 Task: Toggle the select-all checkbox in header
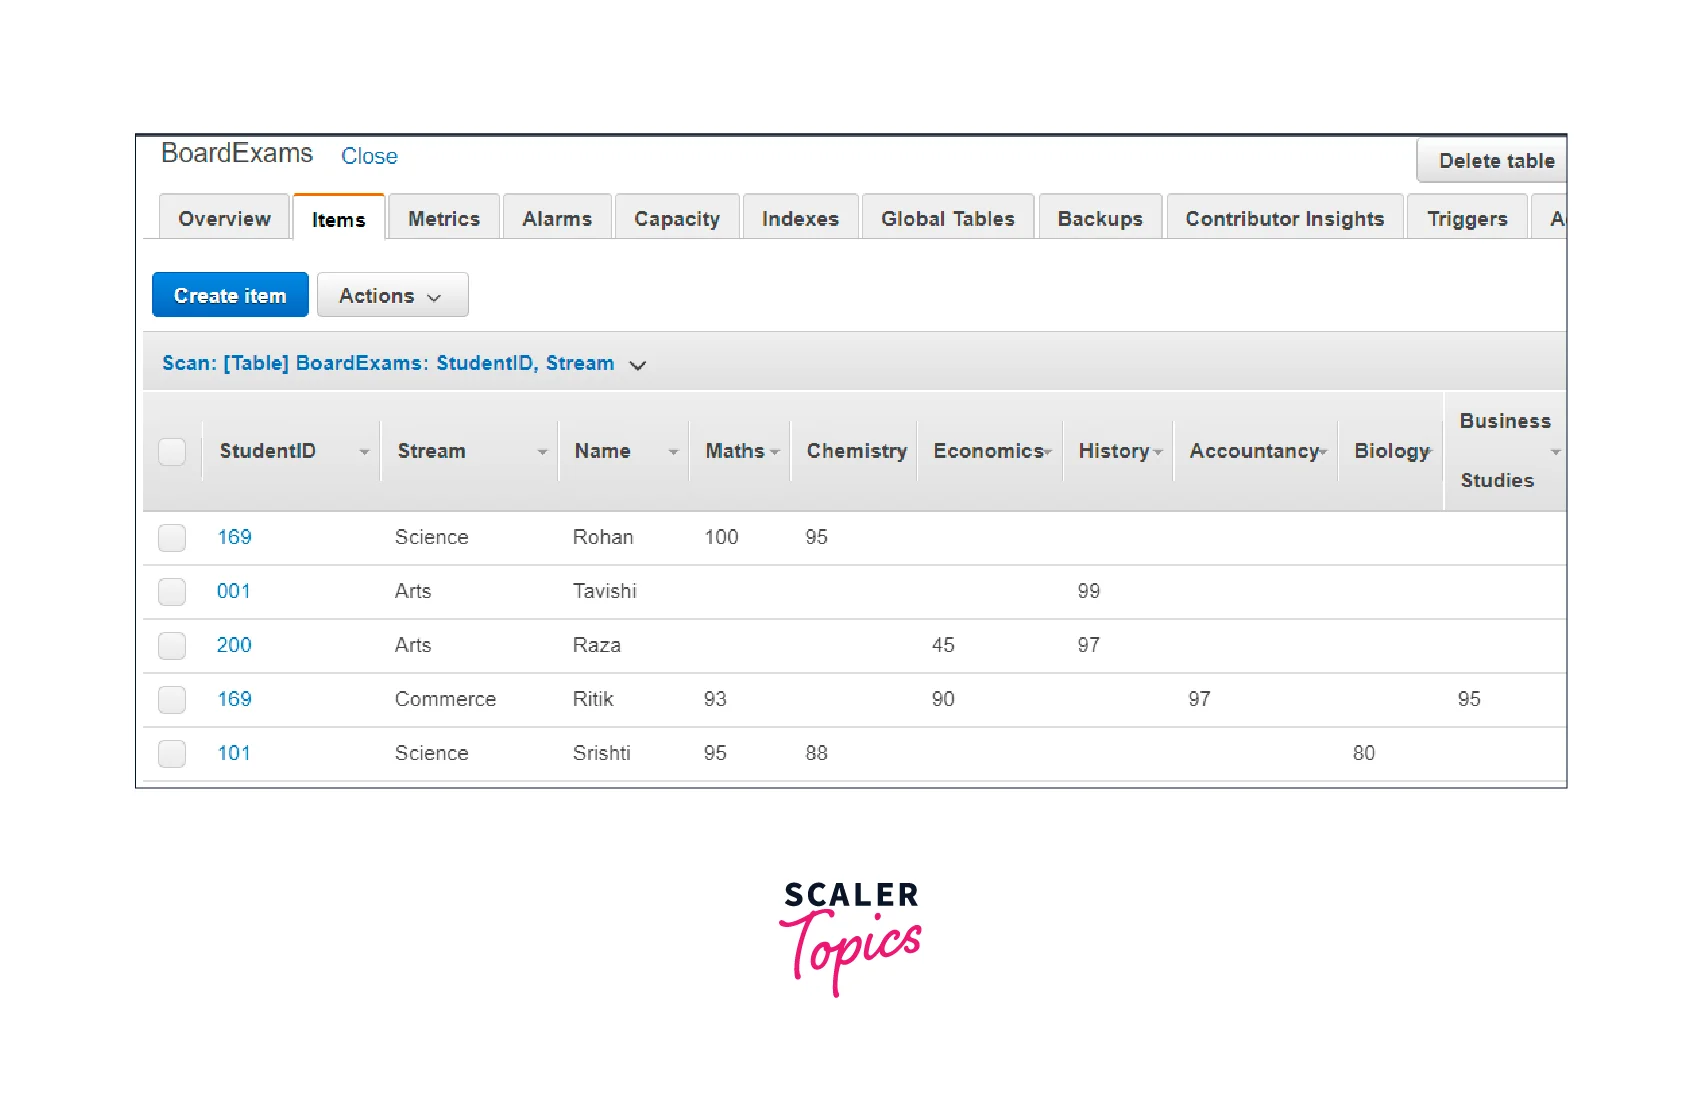click(172, 452)
